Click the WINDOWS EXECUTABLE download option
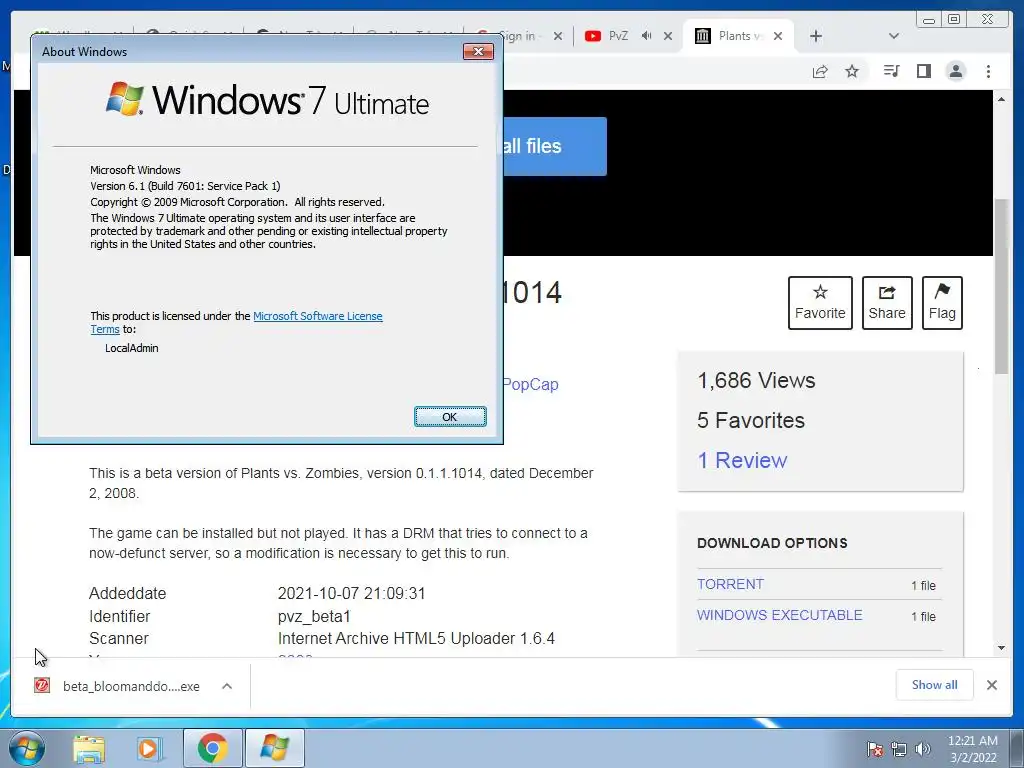1024x768 pixels. 779,615
